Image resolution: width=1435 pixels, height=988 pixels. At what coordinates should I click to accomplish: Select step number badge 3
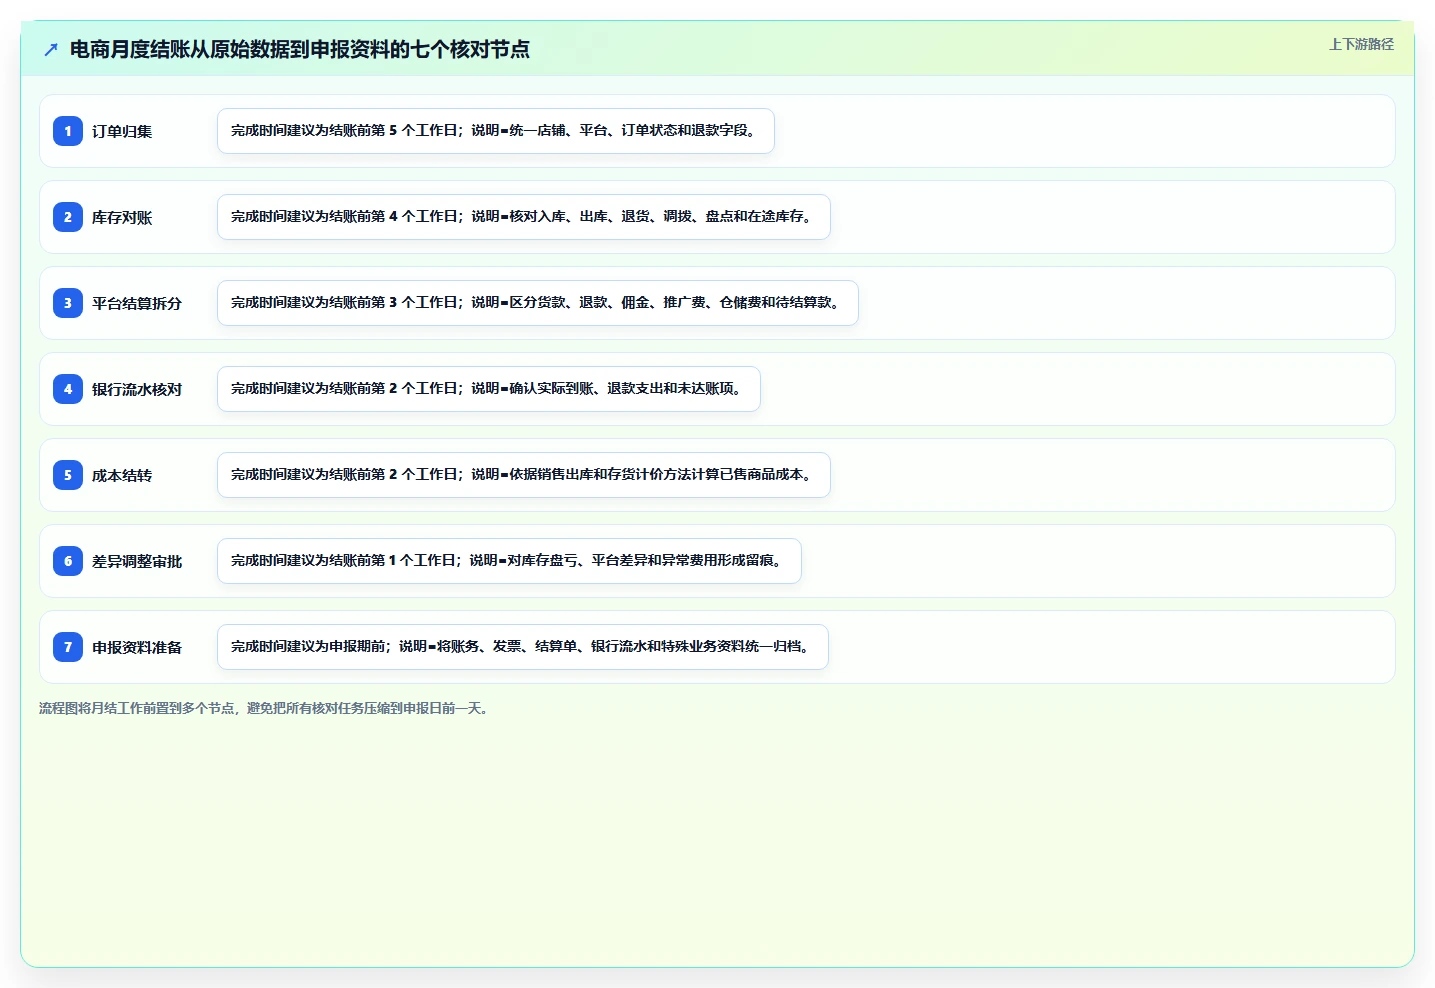(68, 303)
